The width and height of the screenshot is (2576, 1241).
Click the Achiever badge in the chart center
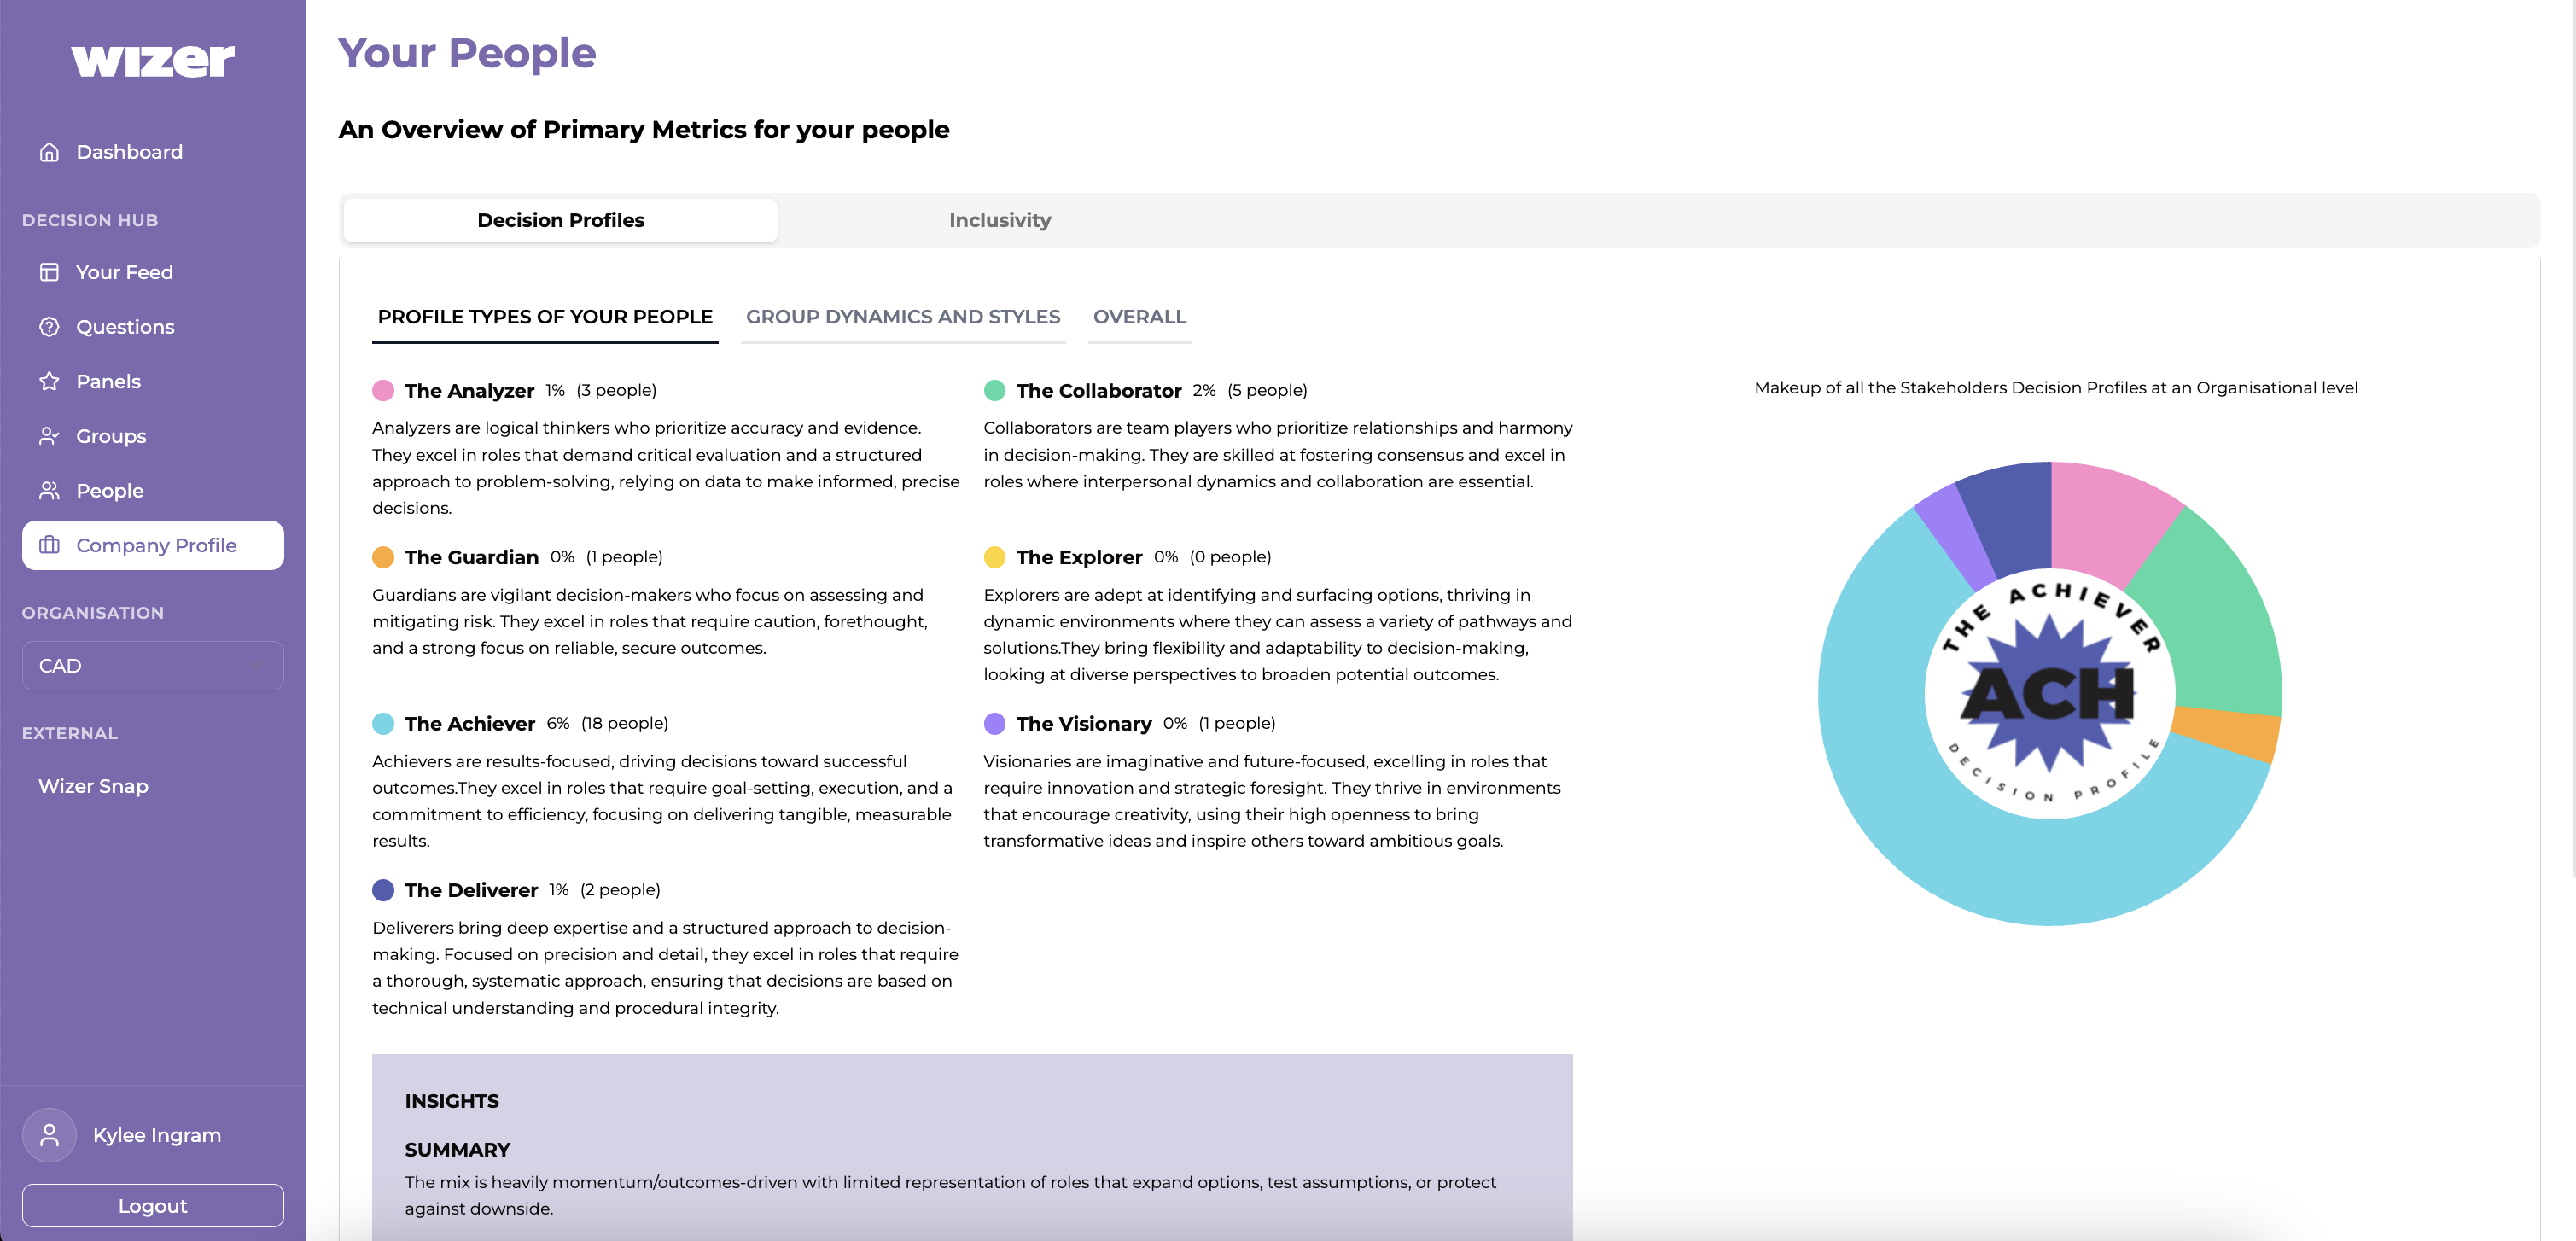2049,693
